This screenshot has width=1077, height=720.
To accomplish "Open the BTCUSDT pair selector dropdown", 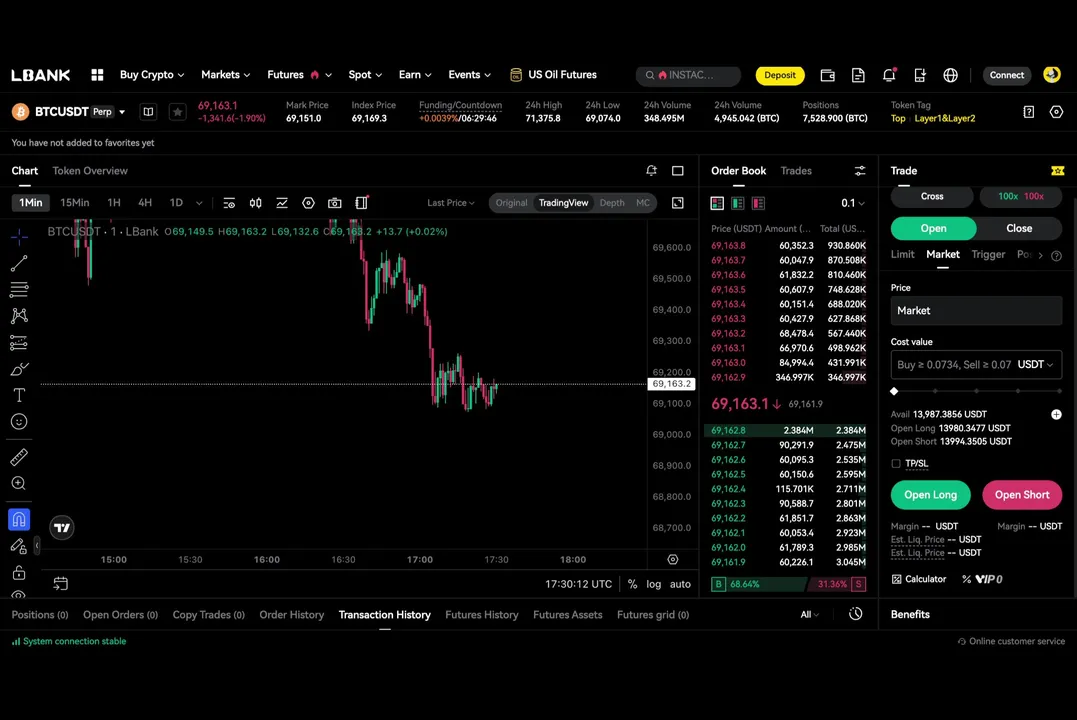I will (122, 112).
